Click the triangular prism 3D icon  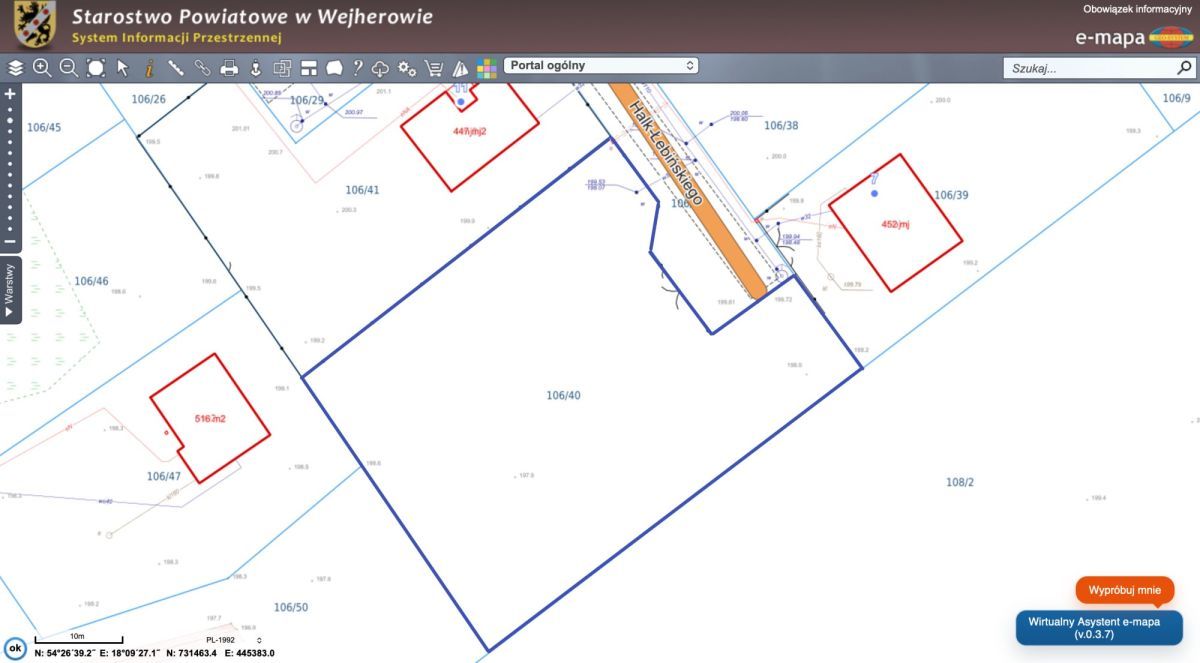pos(460,68)
